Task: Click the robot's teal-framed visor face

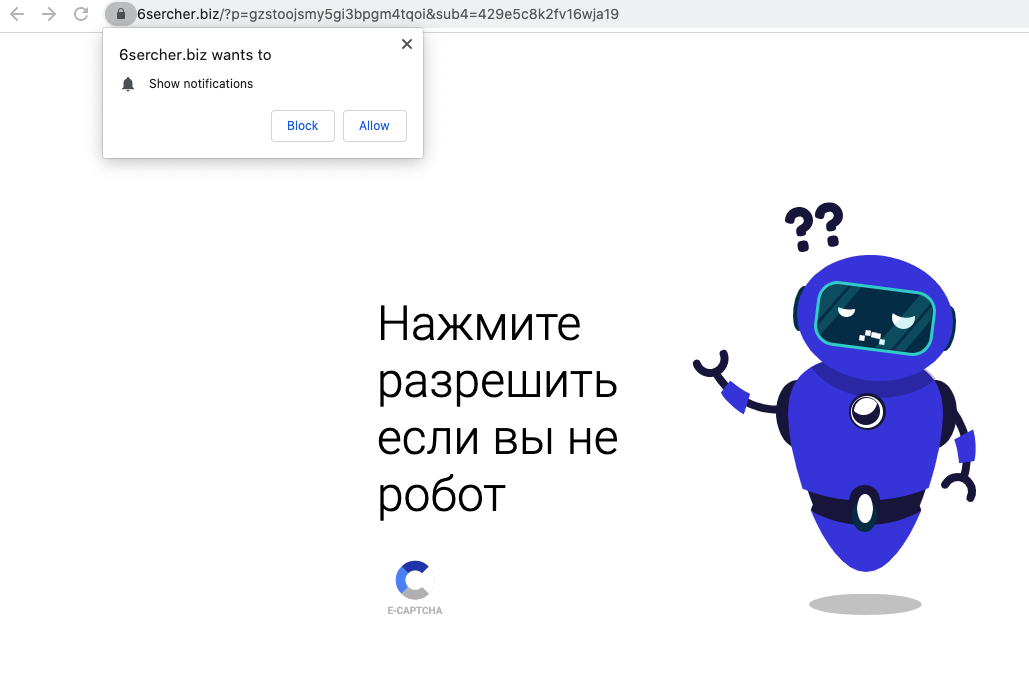Action: point(874,319)
